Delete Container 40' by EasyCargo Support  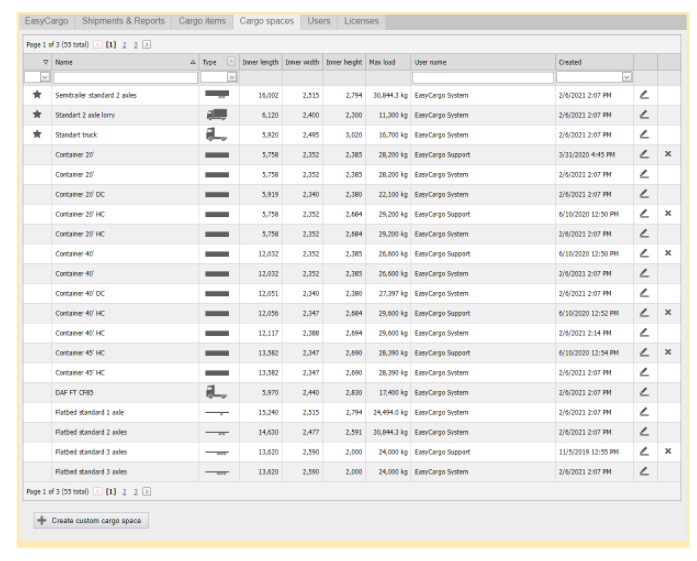click(668, 253)
